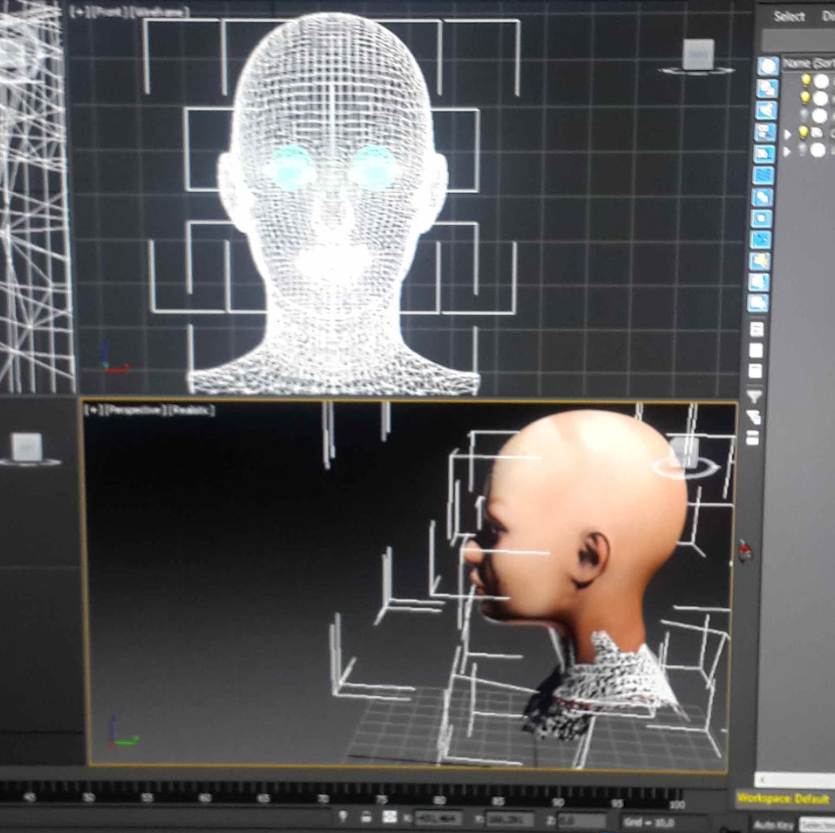
Task: Click Sort by Hierarchy icon under funnel
Action: click(x=753, y=417)
